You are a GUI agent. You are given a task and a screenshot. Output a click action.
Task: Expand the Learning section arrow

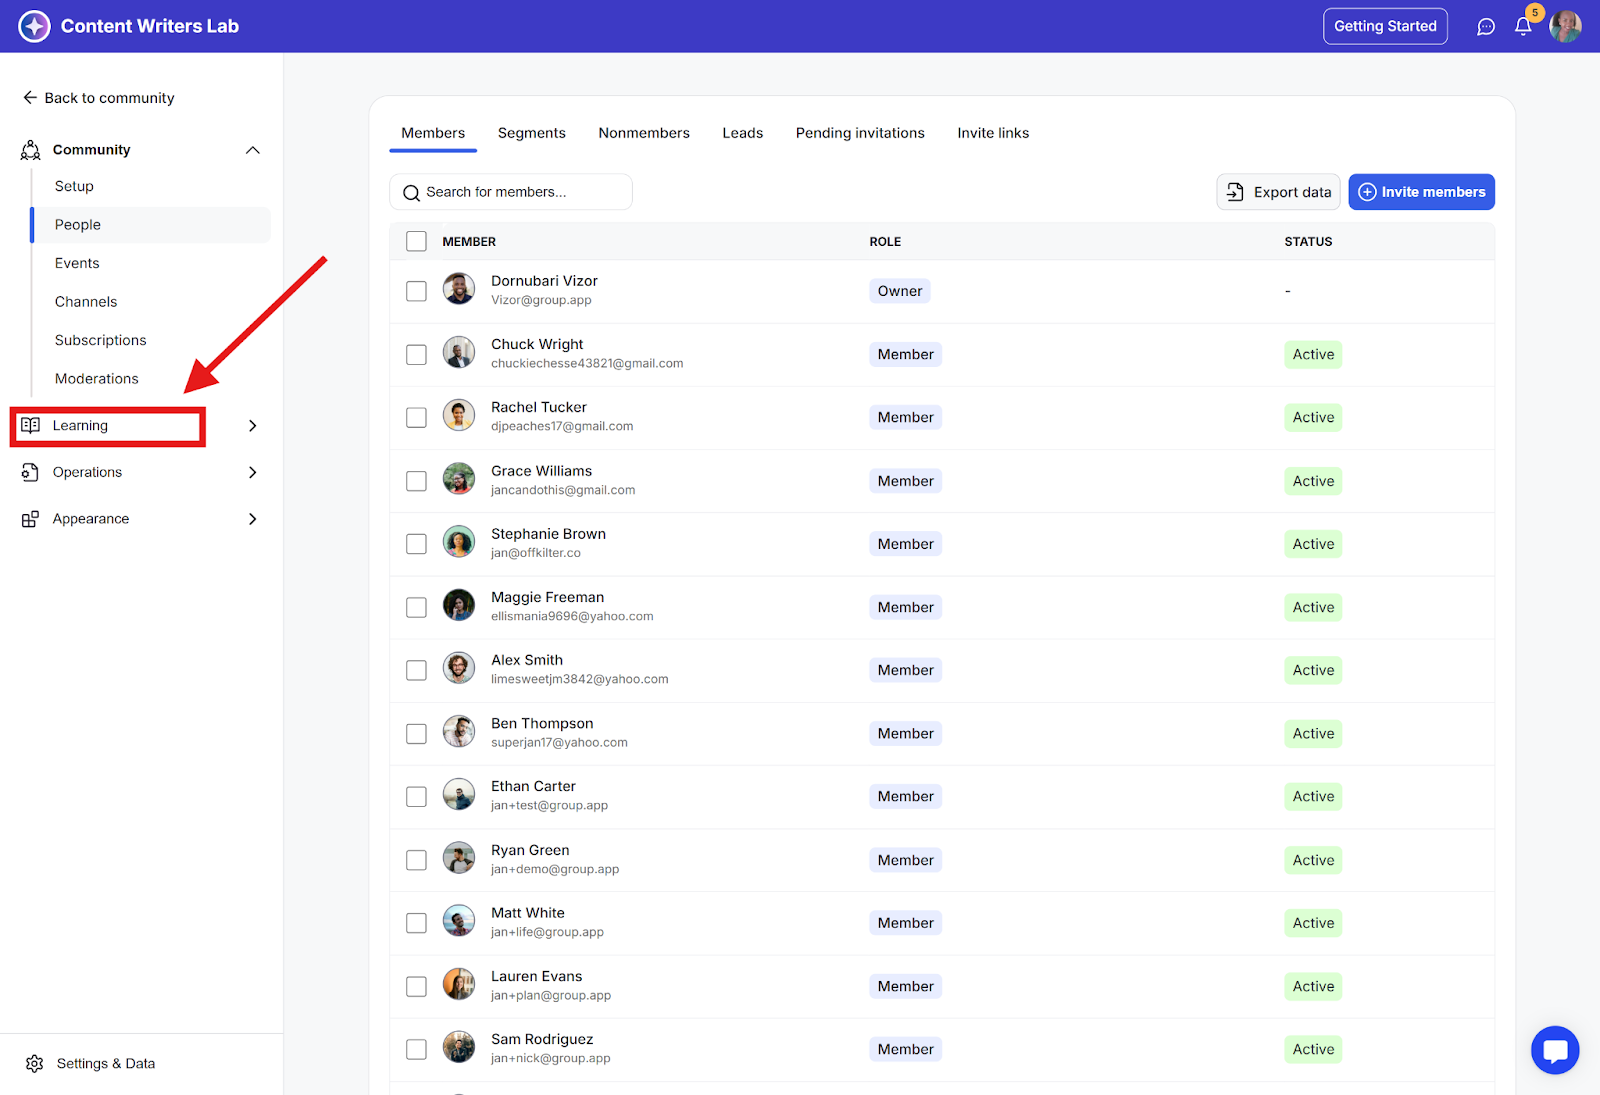[x=253, y=426]
